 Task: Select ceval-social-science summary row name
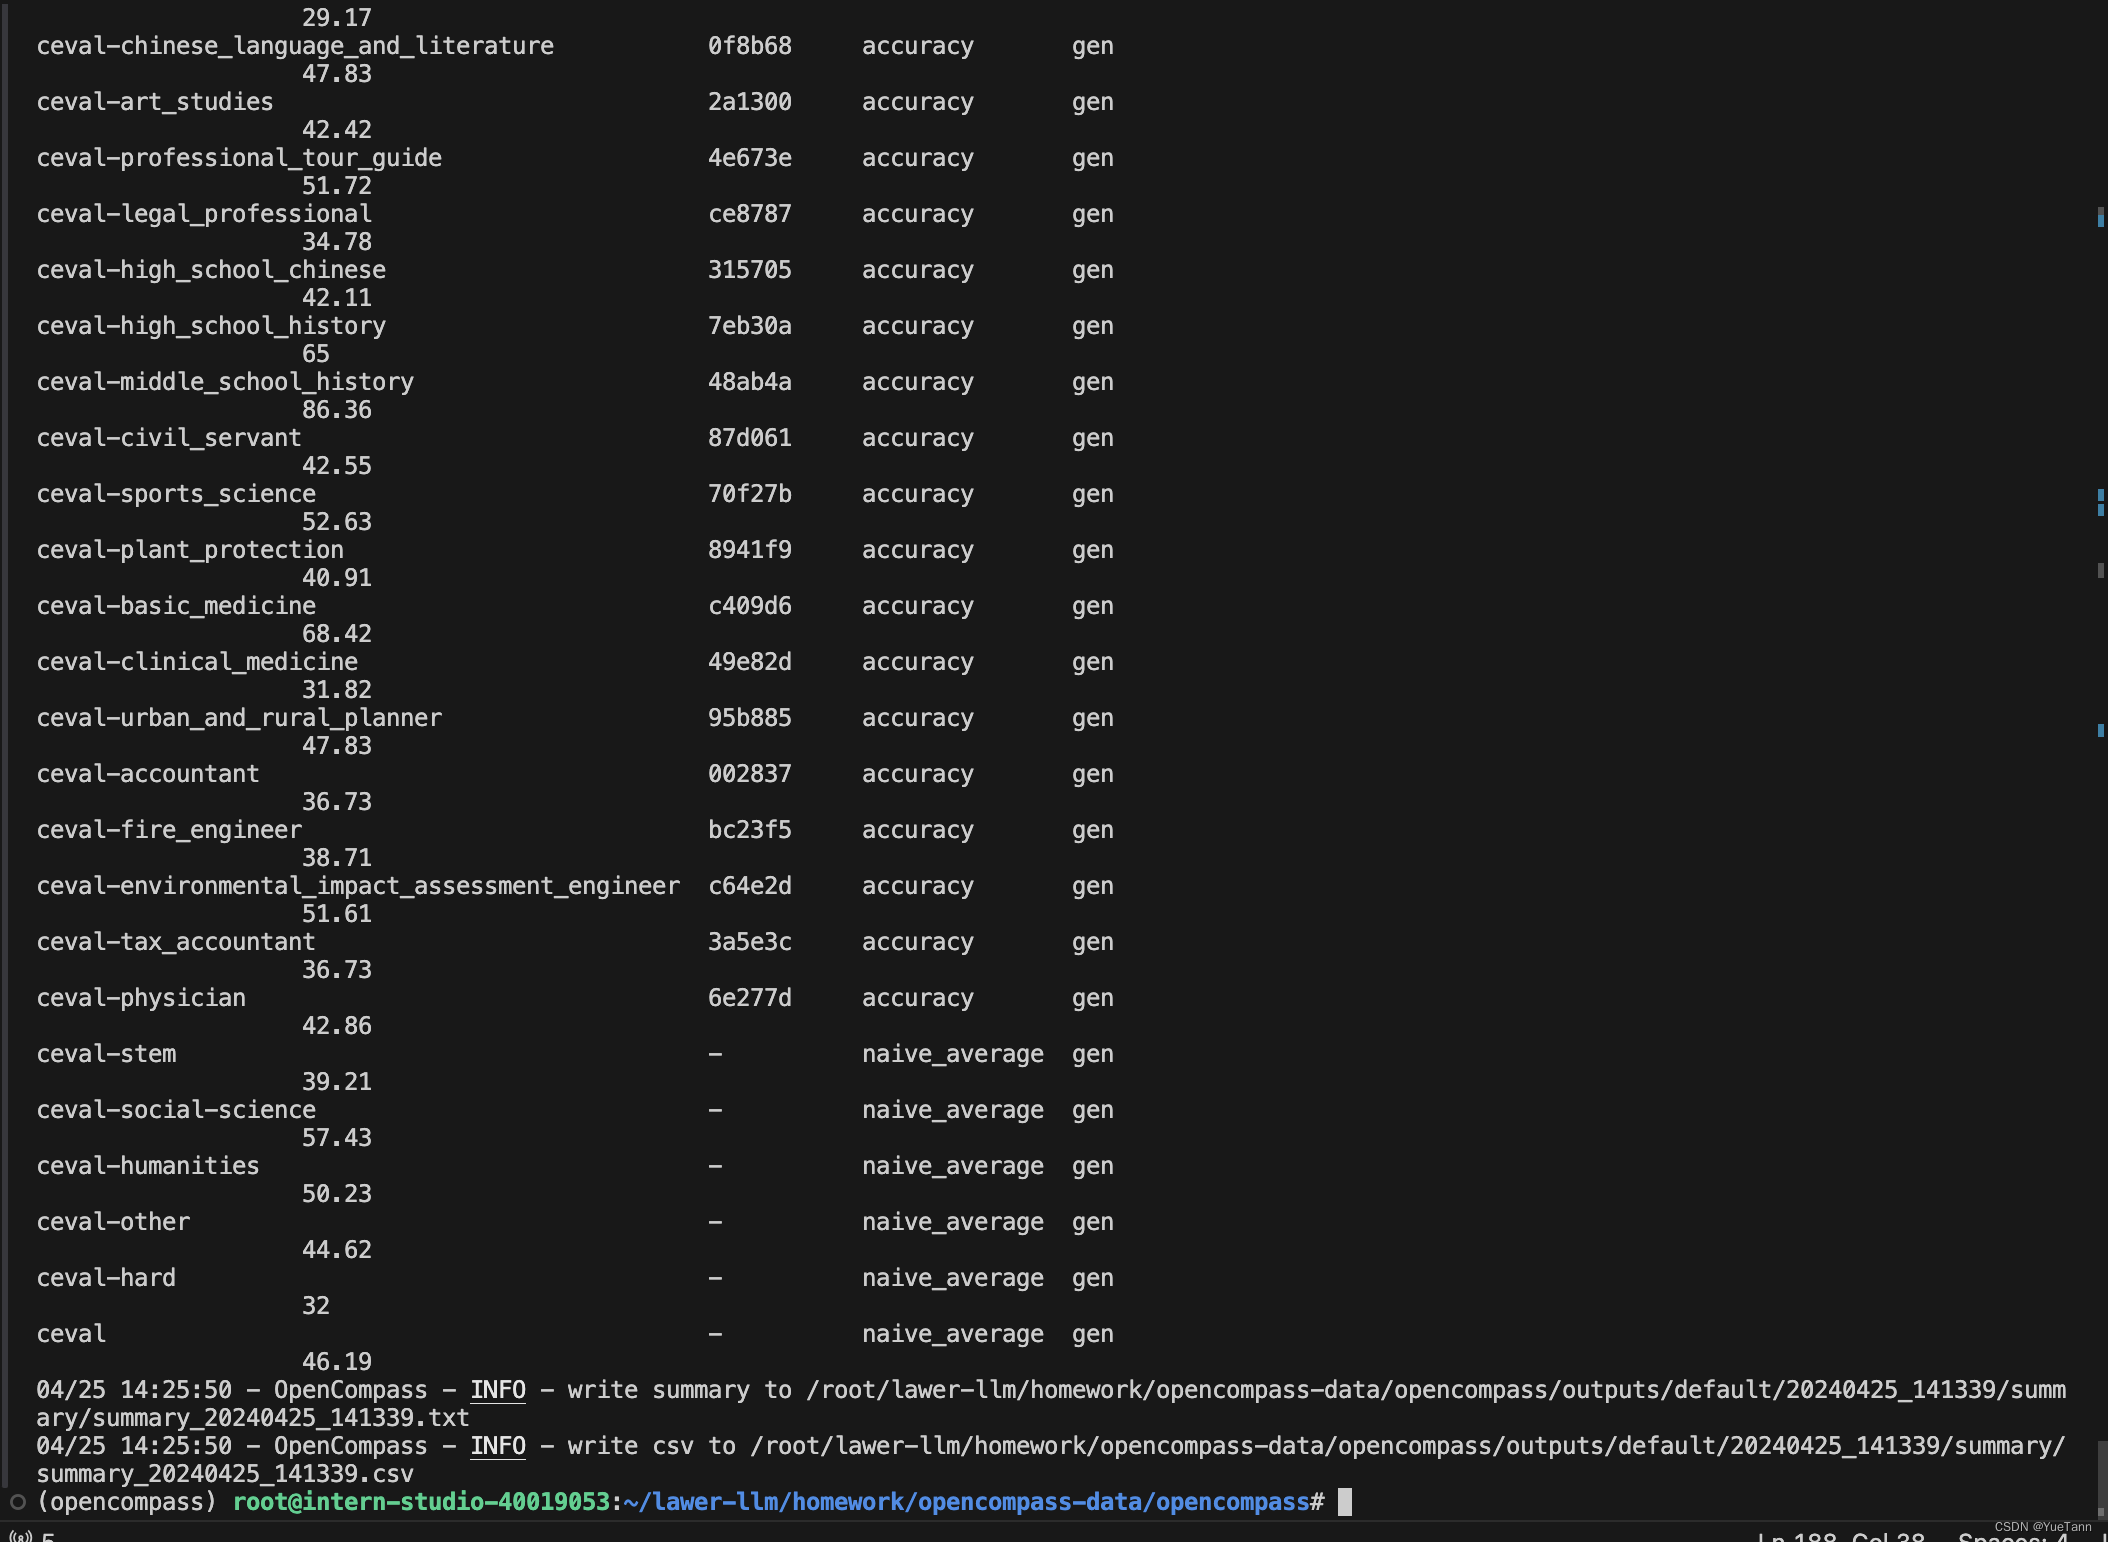pyautogui.click(x=176, y=1110)
